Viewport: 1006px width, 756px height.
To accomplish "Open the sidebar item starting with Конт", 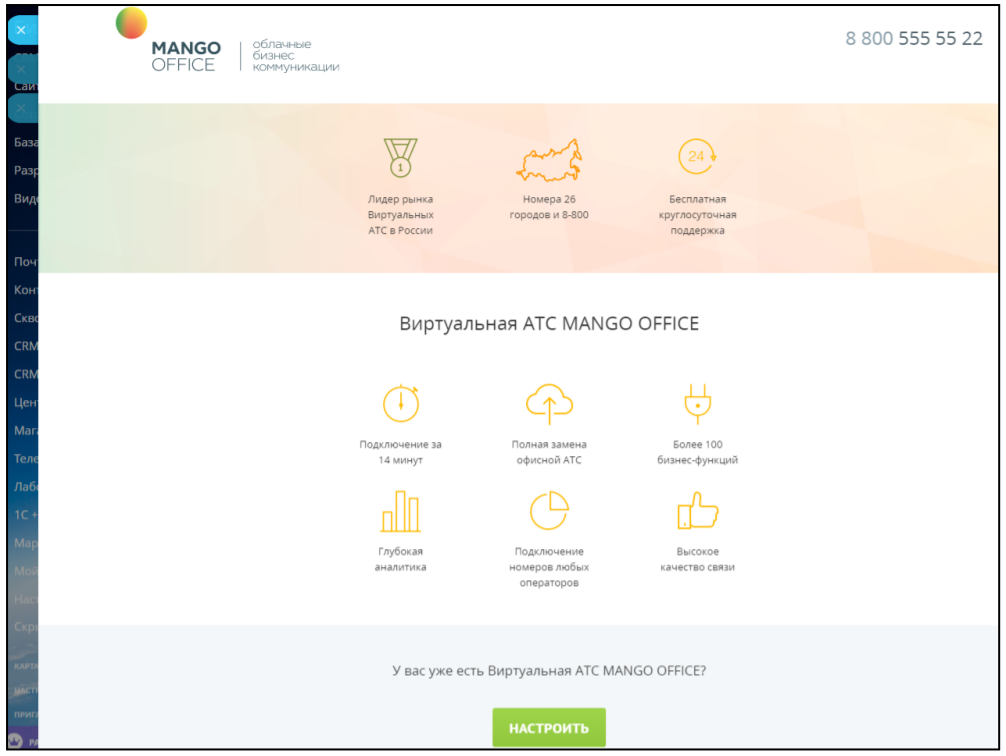I will pyautogui.click(x=25, y=290).
